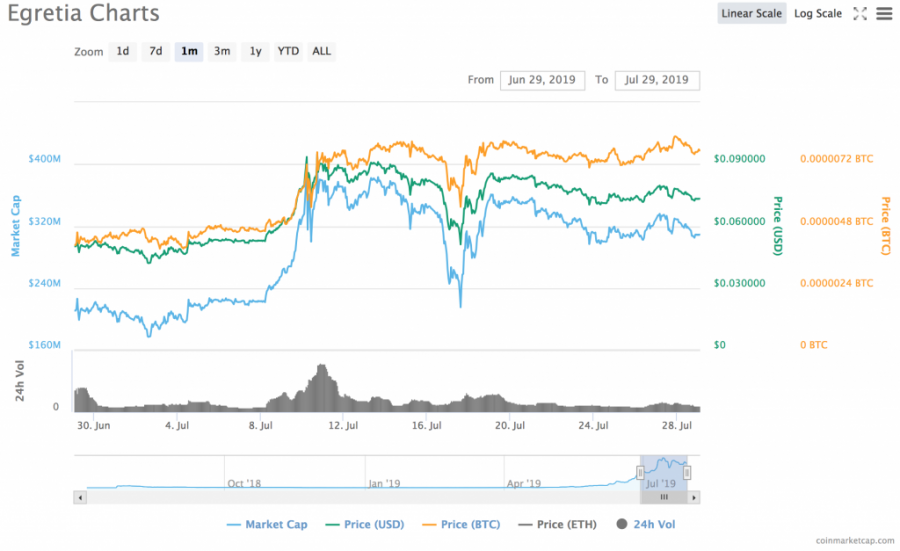900x551 pixels.
Task: Choose YTD zoom range
Action: [288, 51]
